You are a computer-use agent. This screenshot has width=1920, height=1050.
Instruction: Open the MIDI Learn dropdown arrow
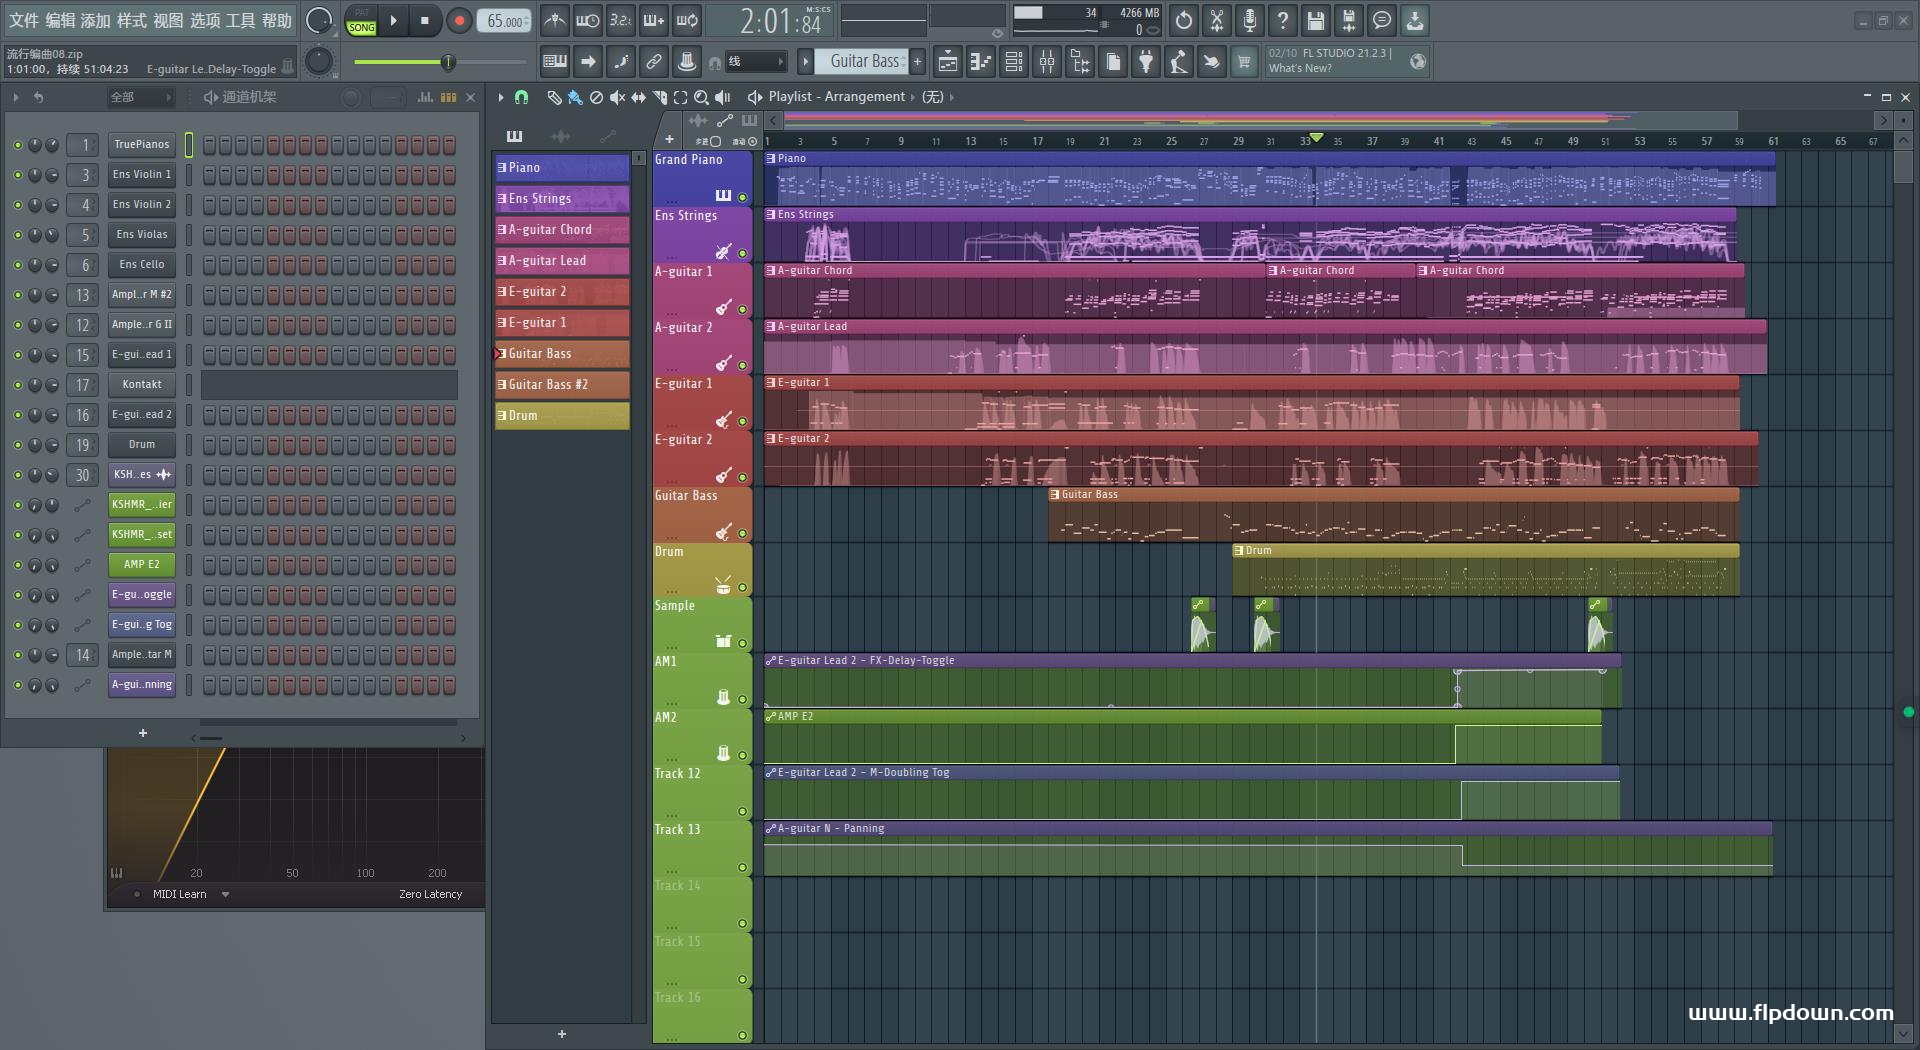(225, 895)
